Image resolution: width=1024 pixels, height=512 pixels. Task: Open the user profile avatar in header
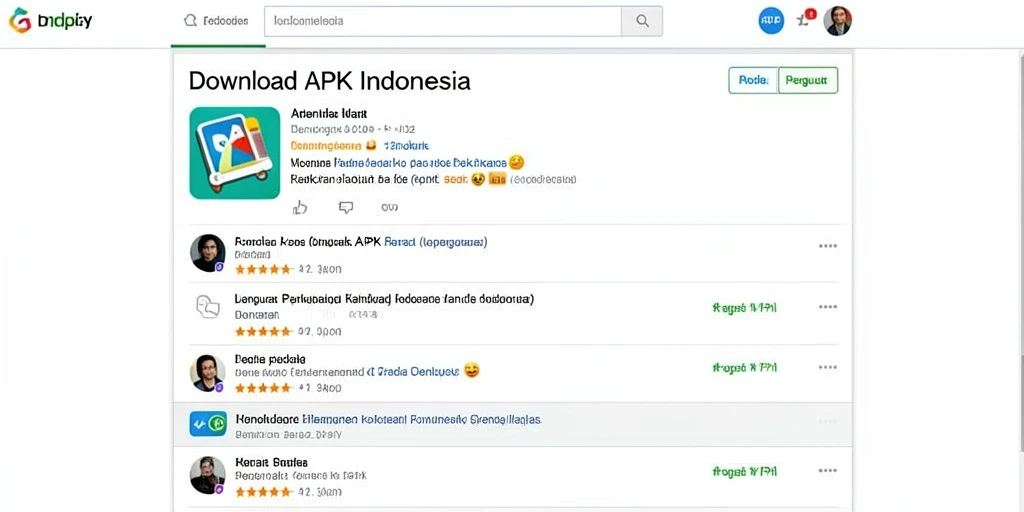tap(838, 21)
